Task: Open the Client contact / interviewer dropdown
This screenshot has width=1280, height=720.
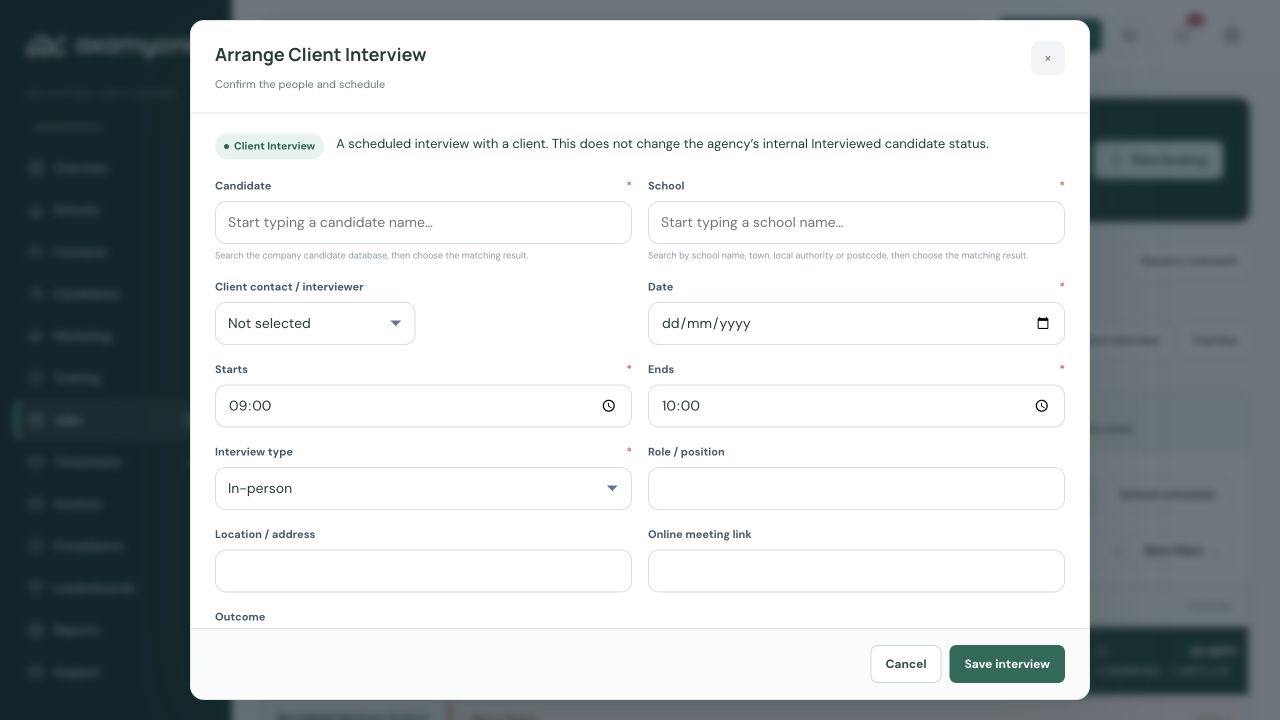Action: [x=315, y=323]
